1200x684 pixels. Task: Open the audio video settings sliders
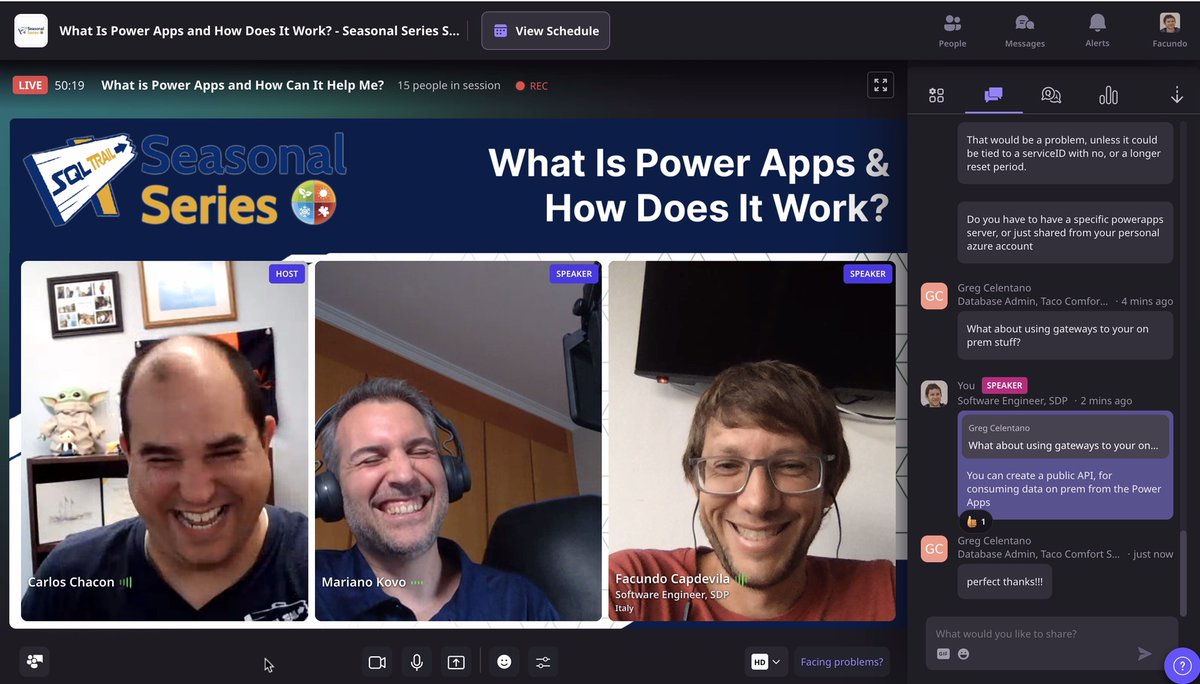543,662
